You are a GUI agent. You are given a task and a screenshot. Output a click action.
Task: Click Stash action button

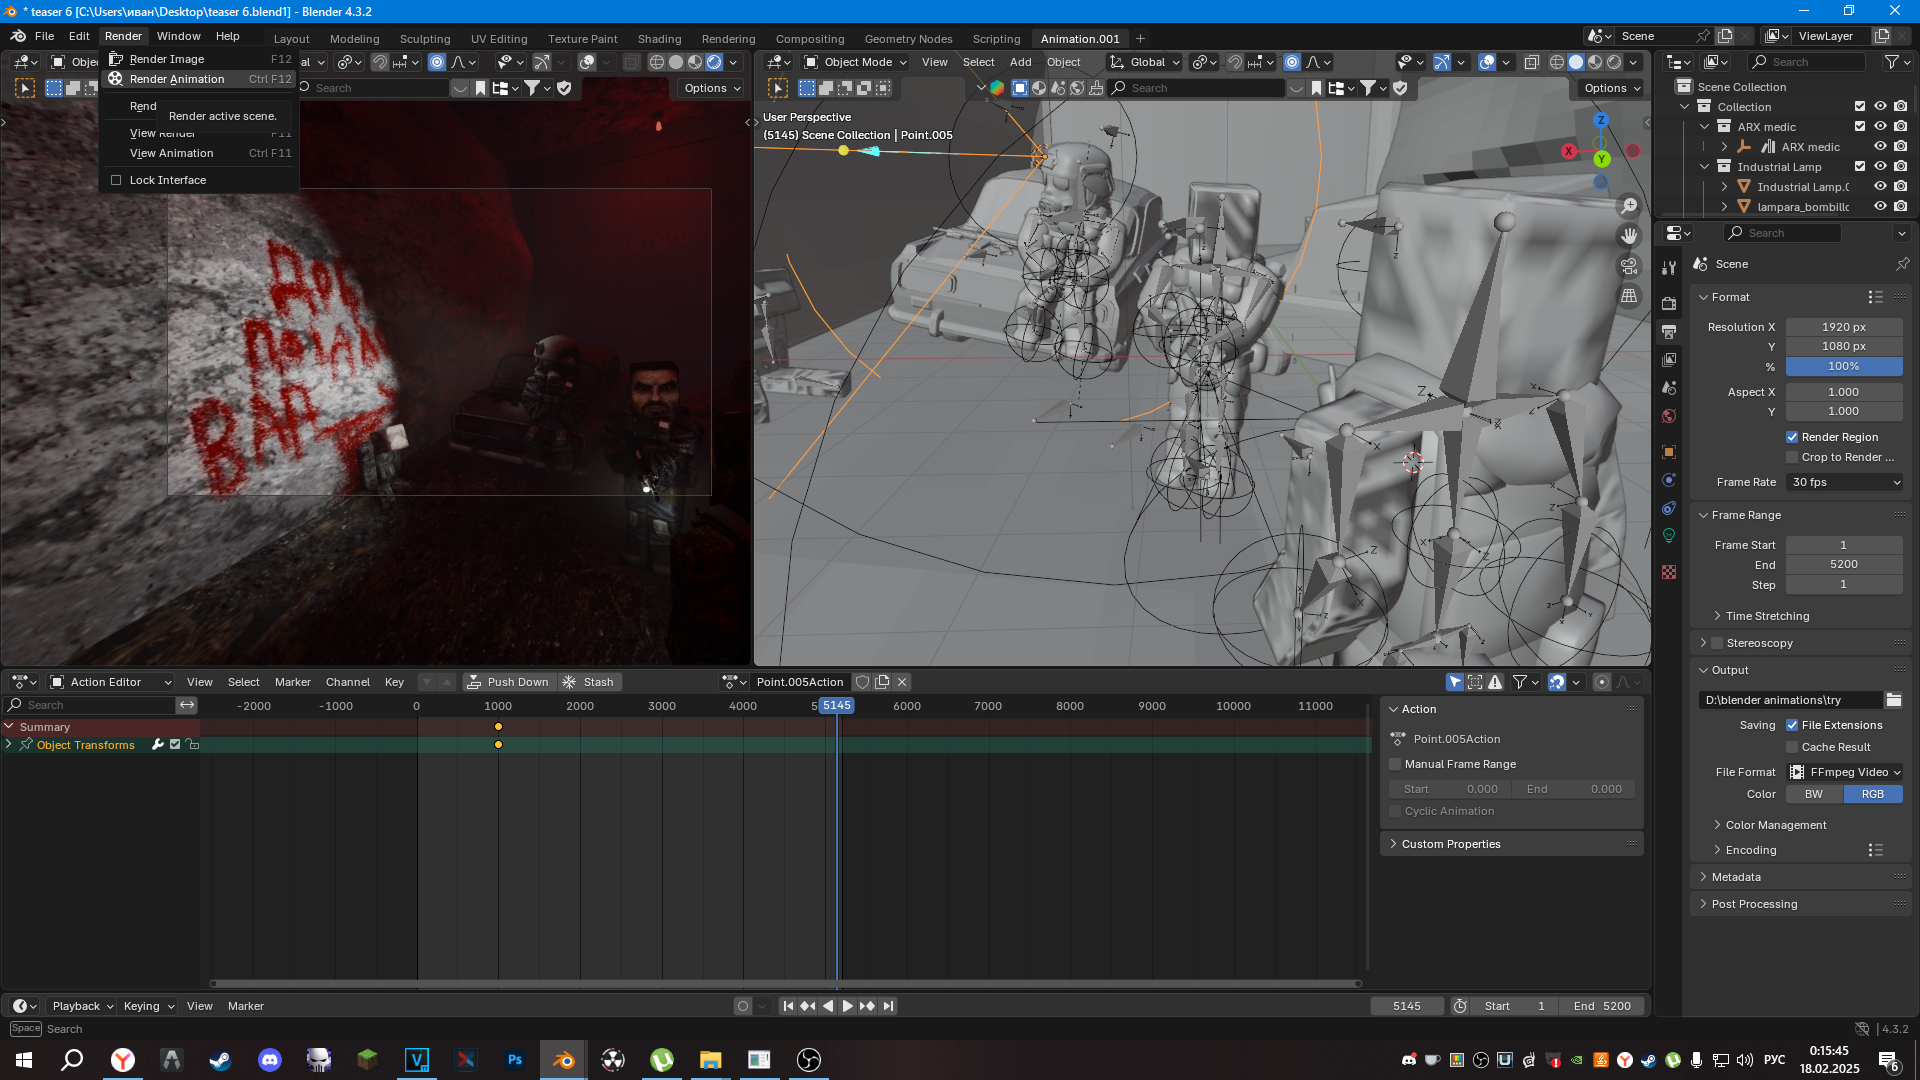(x=589, y=682)
